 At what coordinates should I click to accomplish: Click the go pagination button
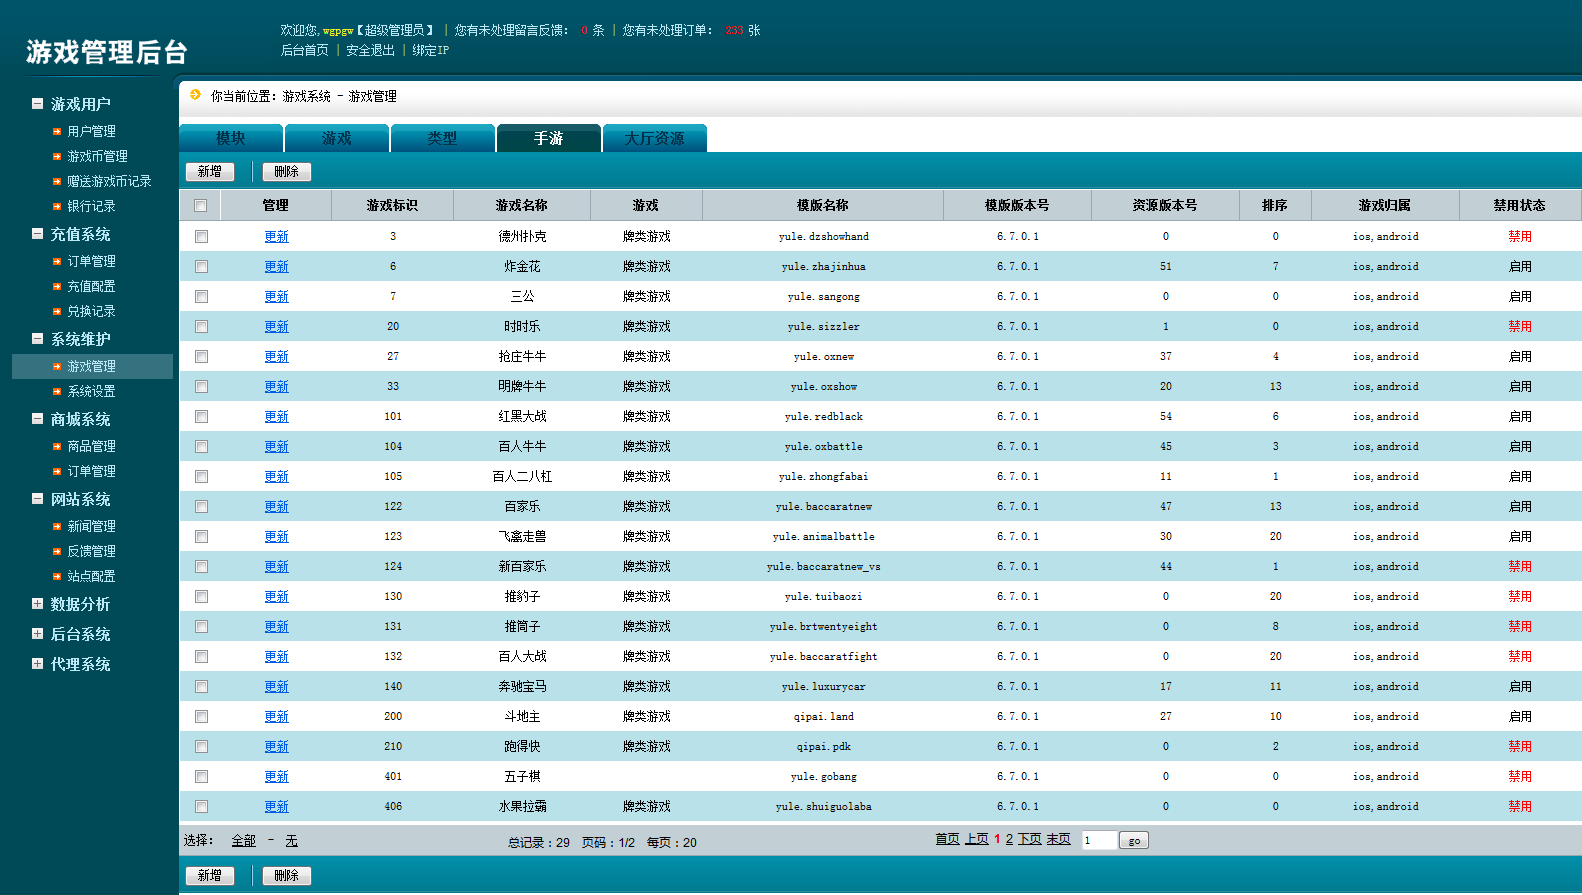1134,840
